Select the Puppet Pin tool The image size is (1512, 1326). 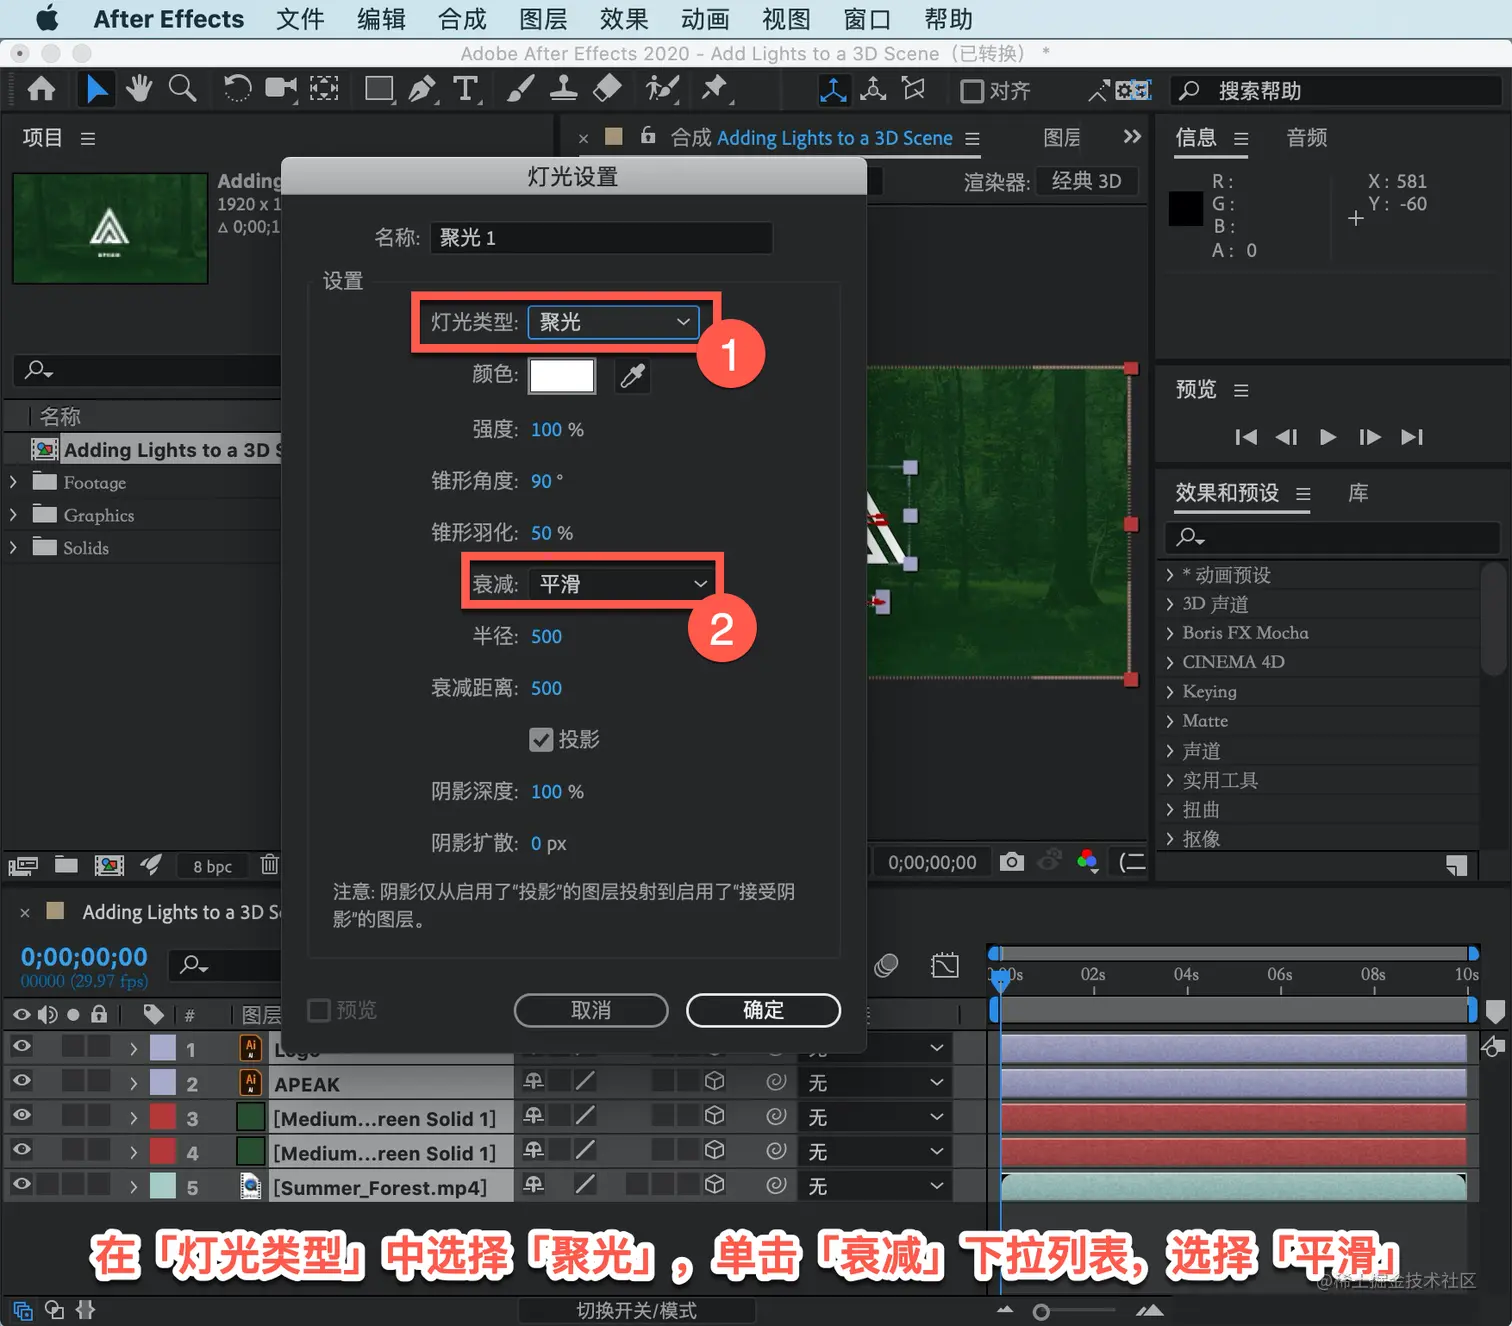coord(715,89)
